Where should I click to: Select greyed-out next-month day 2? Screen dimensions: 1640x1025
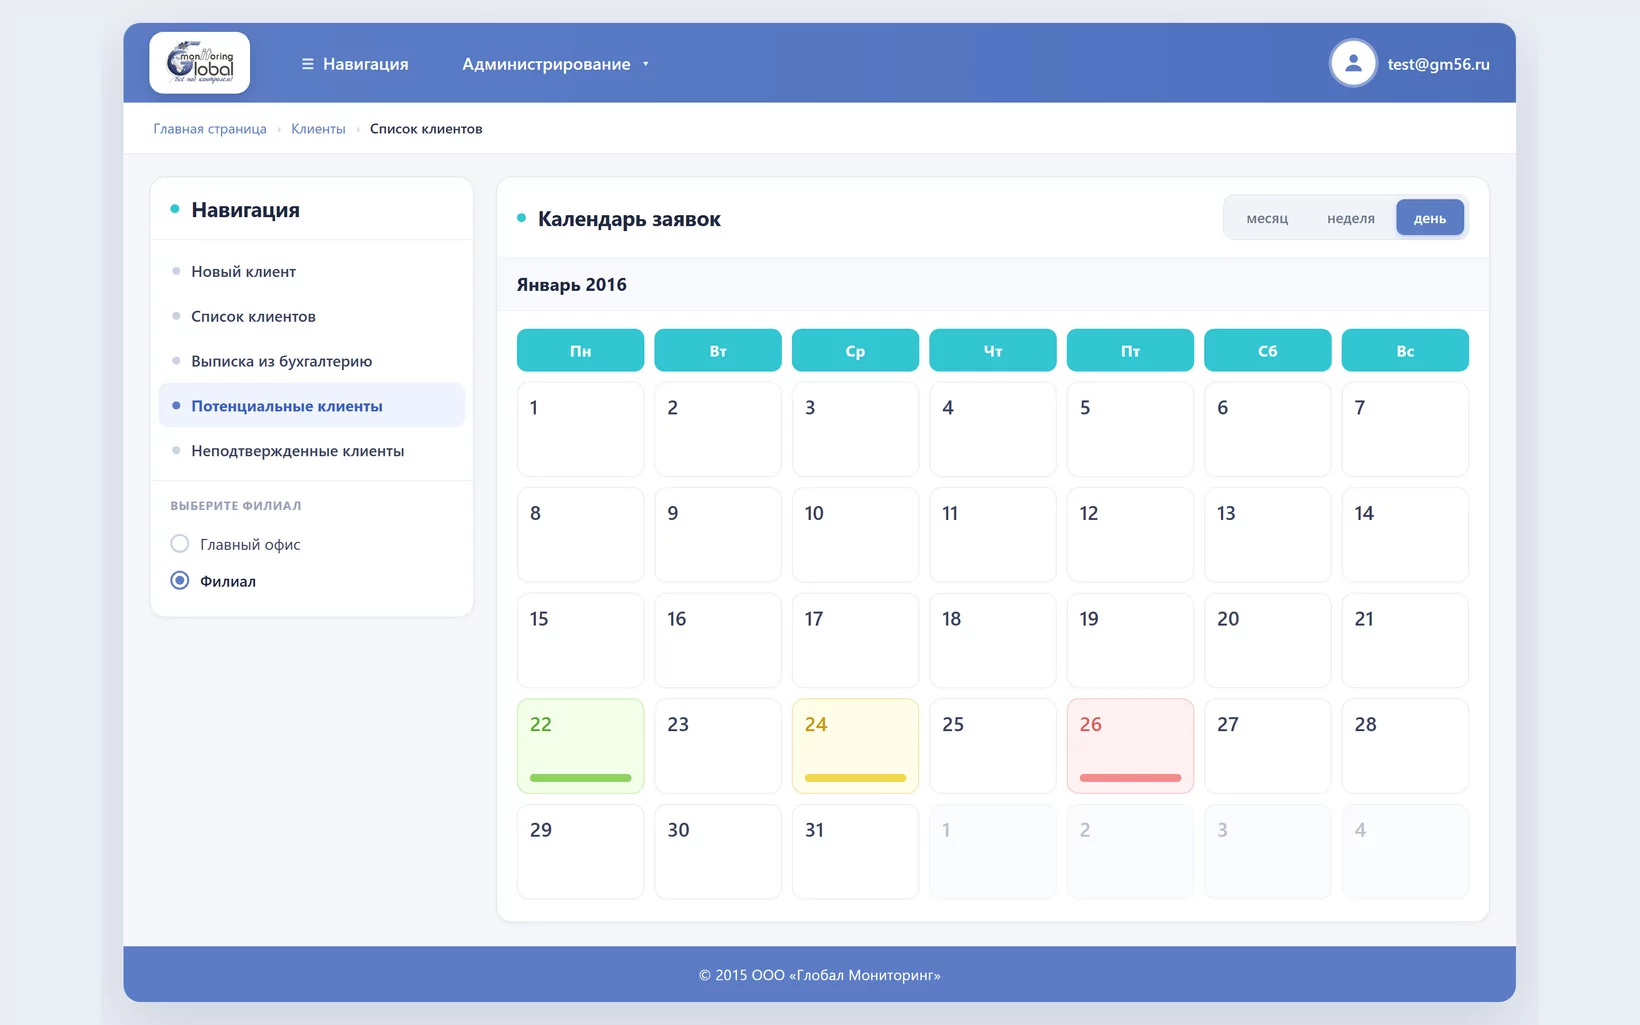tap(1130, 852)
